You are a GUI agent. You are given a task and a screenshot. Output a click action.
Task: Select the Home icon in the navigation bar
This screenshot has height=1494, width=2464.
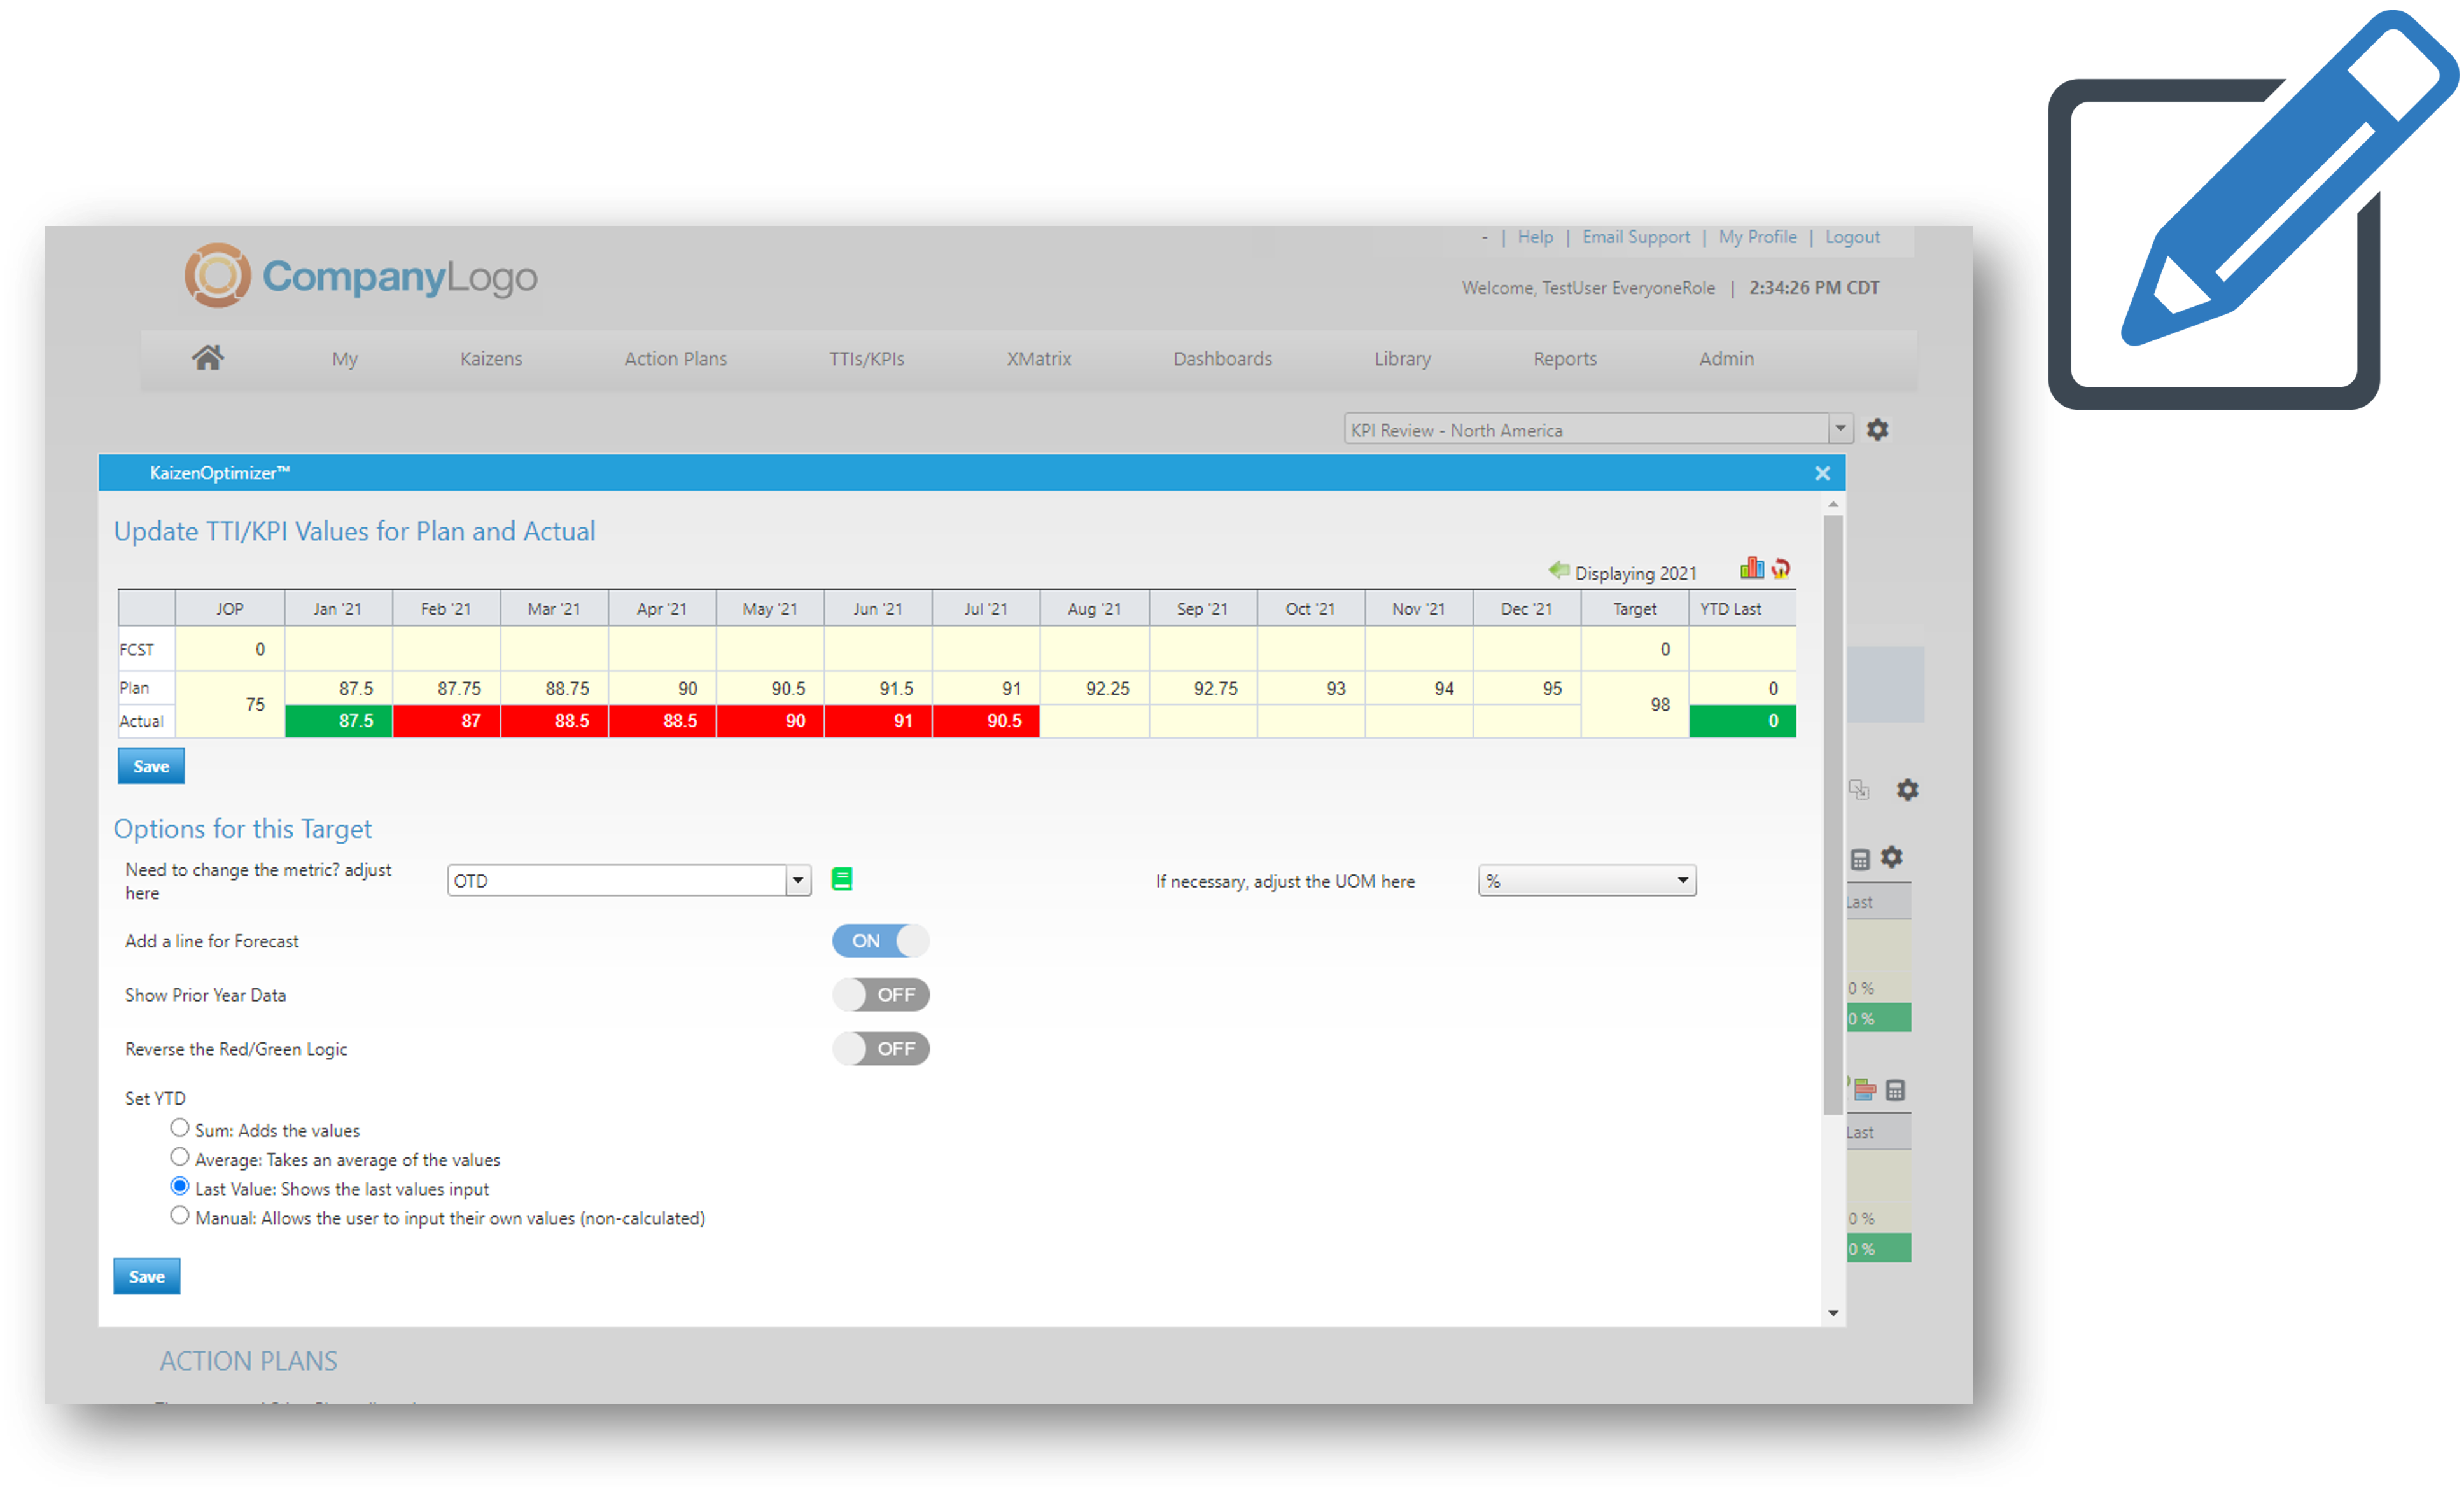tap(208, 356)
